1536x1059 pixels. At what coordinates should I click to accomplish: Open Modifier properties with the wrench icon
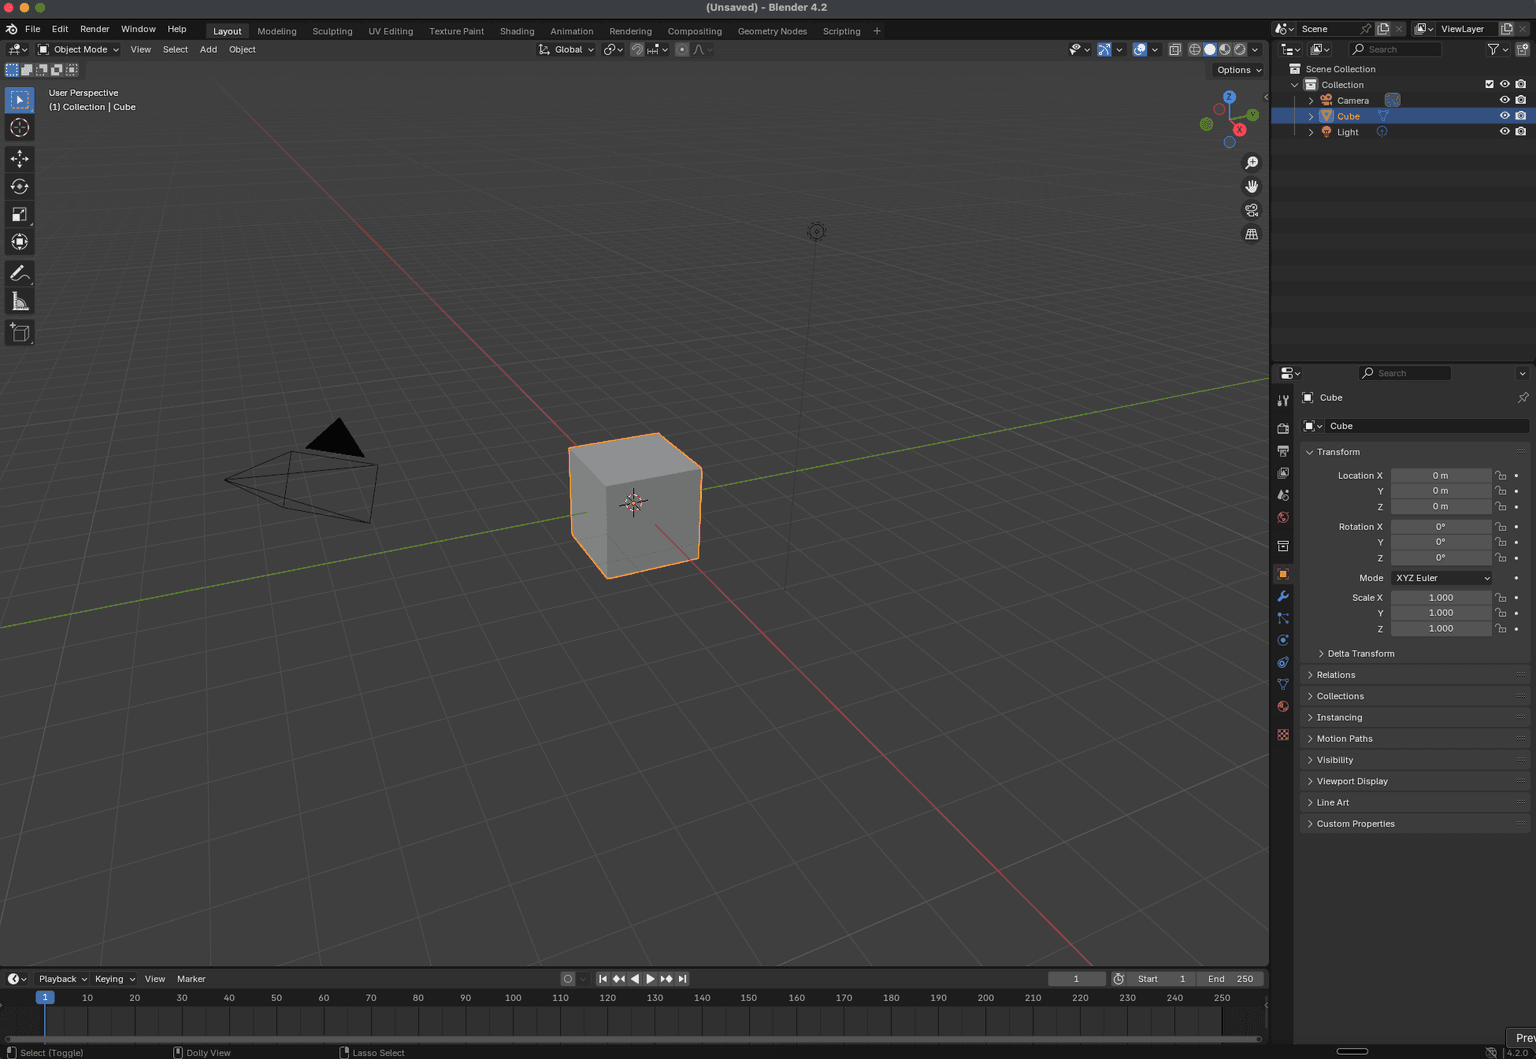coord(1283,596)
